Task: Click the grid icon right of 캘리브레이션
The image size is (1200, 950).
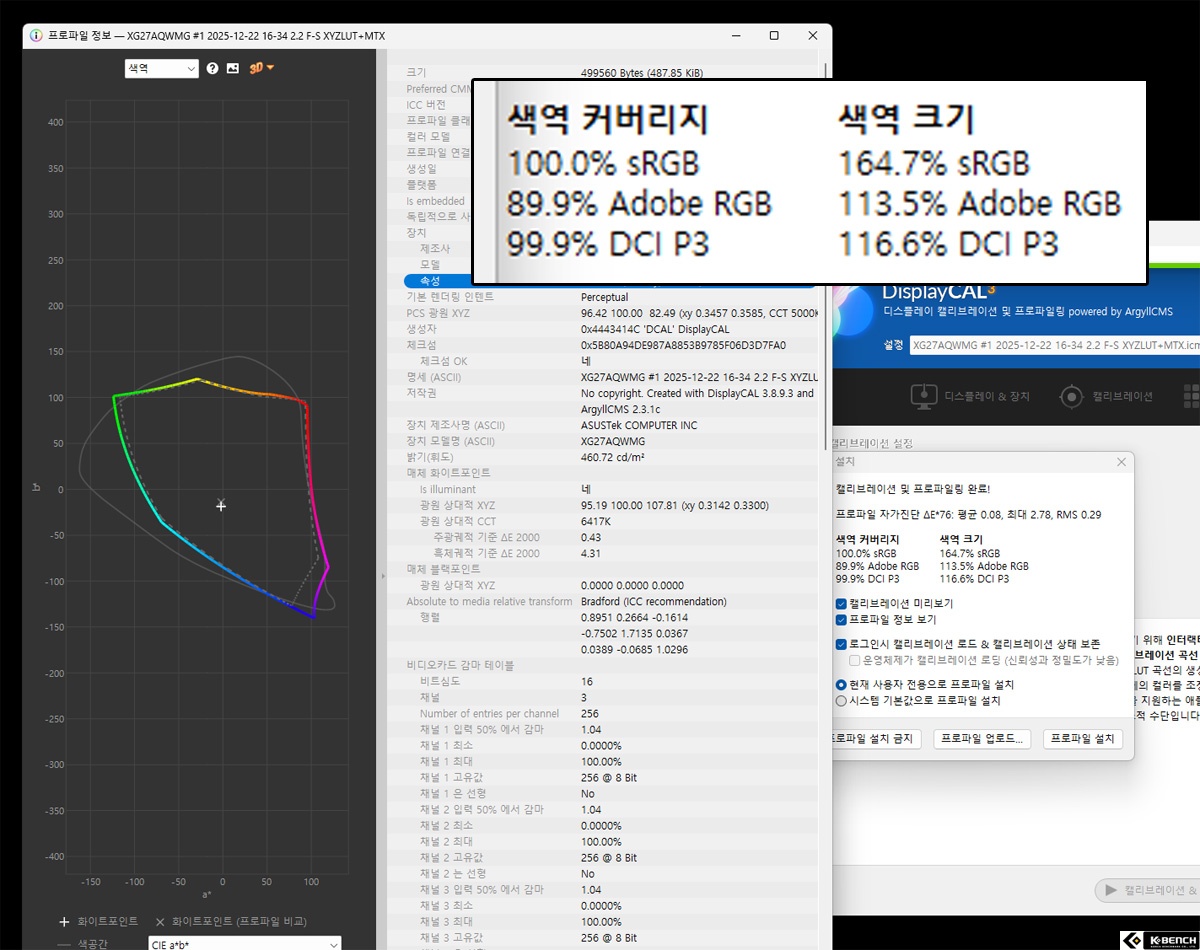Action: coord(1190,395)
